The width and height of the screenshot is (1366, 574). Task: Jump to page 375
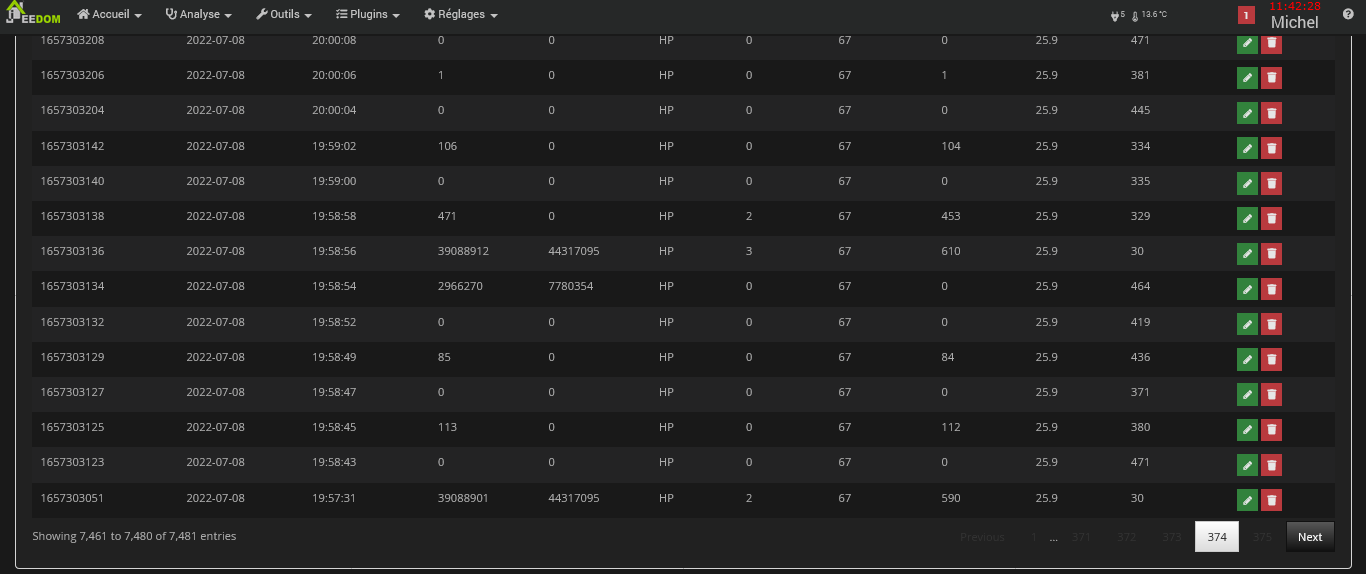click(1262, 537)
